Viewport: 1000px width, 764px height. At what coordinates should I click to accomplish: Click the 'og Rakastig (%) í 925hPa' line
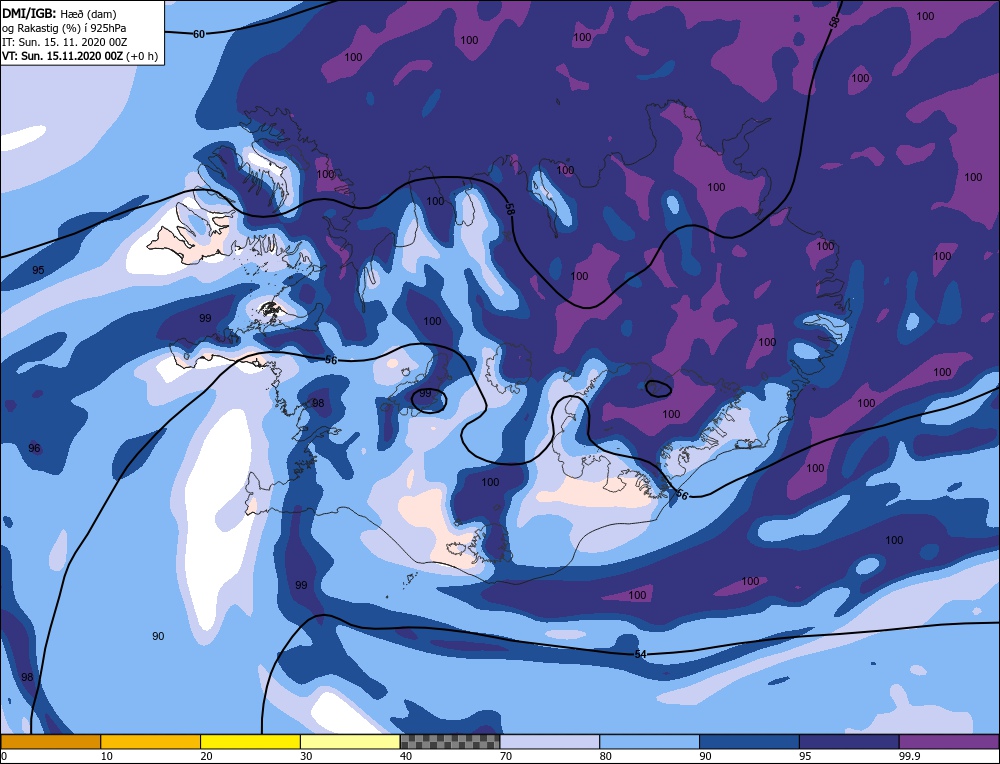[x=64, y=28]
